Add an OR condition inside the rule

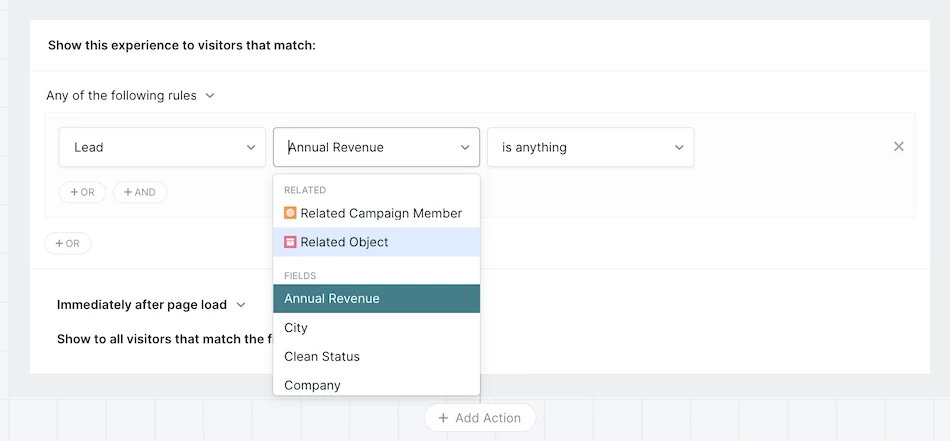point(82,192)
